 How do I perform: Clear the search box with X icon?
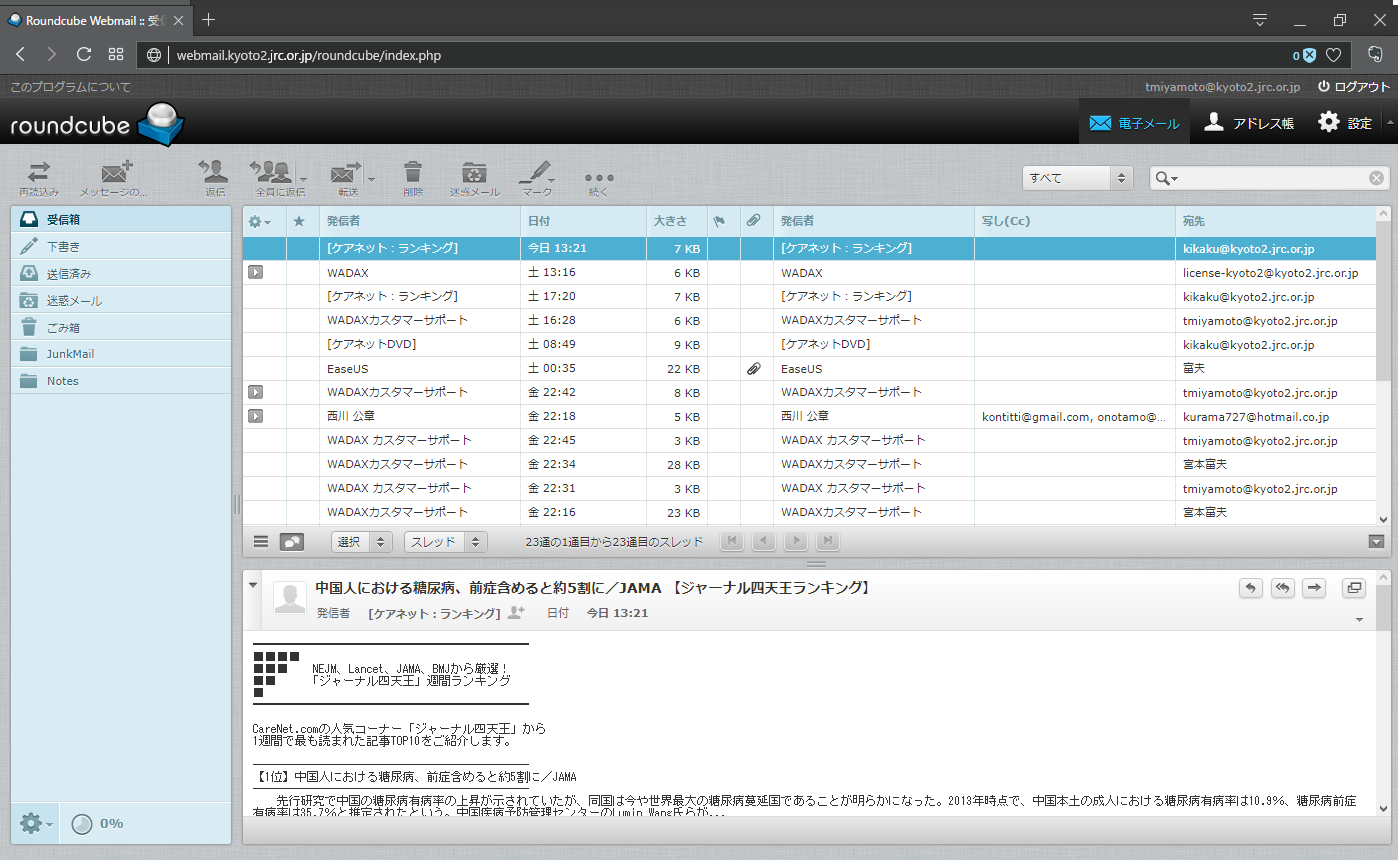[1376, 178]
